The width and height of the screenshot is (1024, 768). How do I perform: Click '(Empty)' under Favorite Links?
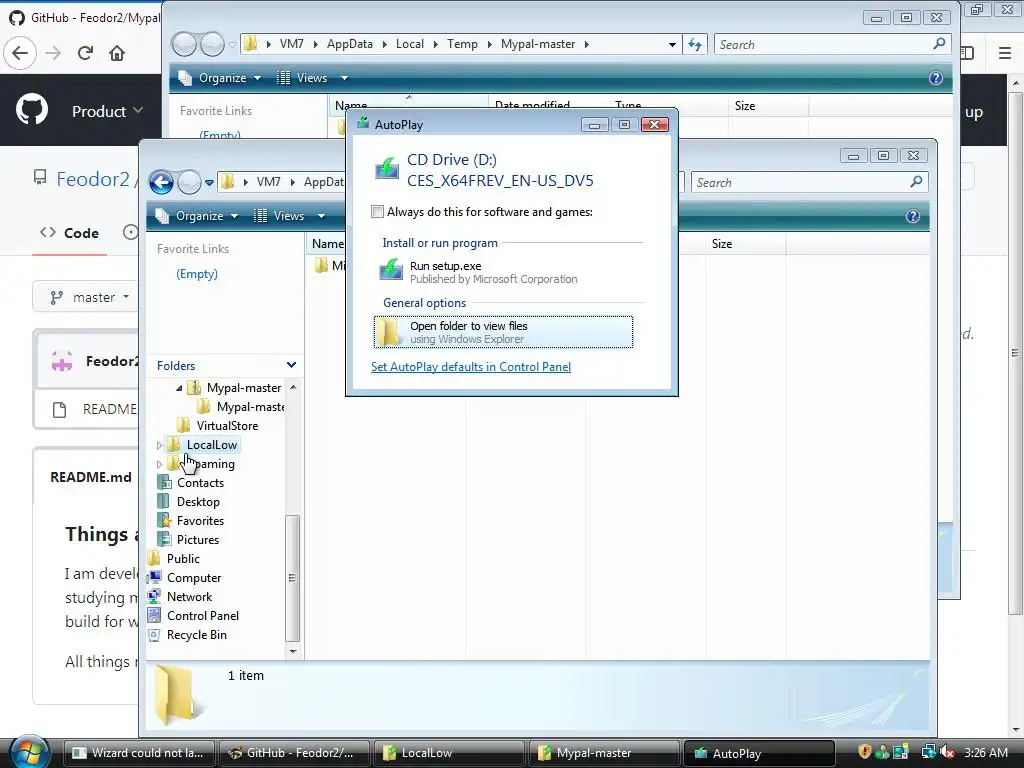197,274
